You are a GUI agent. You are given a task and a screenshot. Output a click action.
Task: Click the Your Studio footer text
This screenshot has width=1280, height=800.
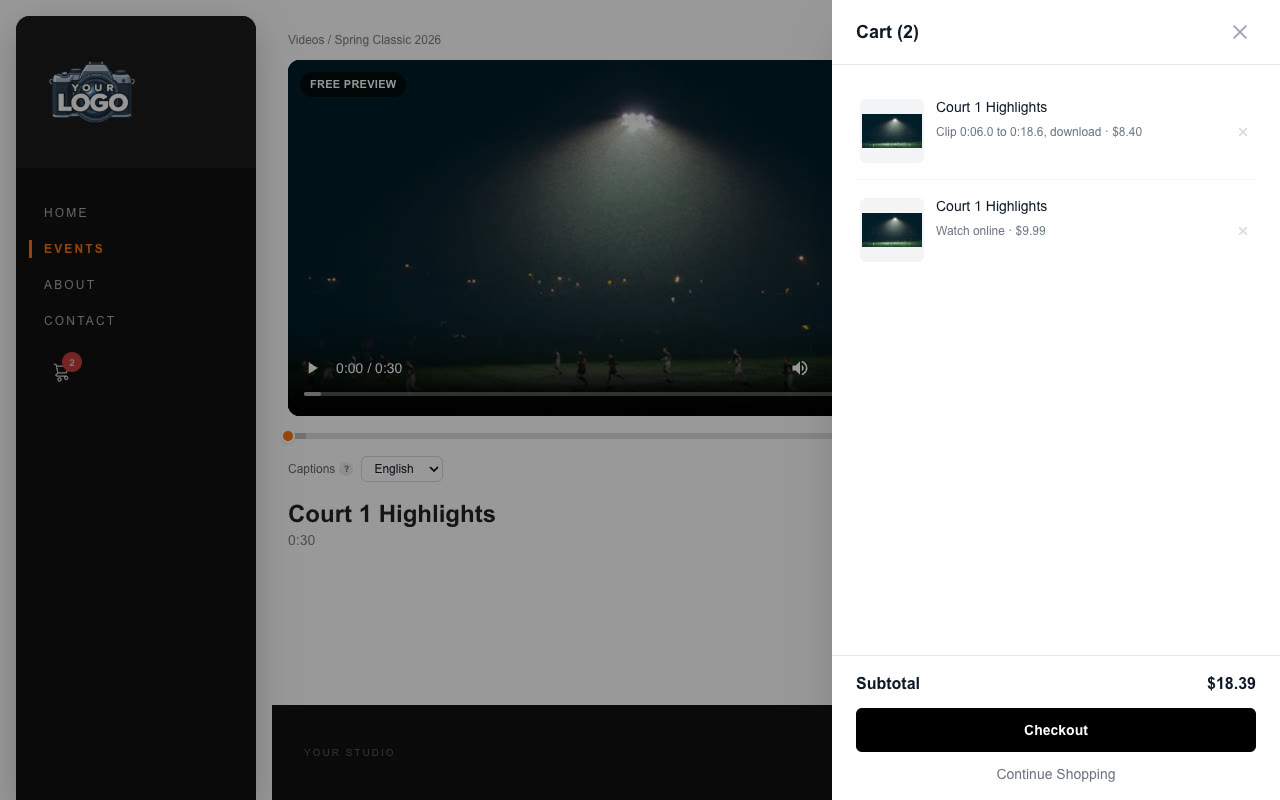(x=350, y=752)
